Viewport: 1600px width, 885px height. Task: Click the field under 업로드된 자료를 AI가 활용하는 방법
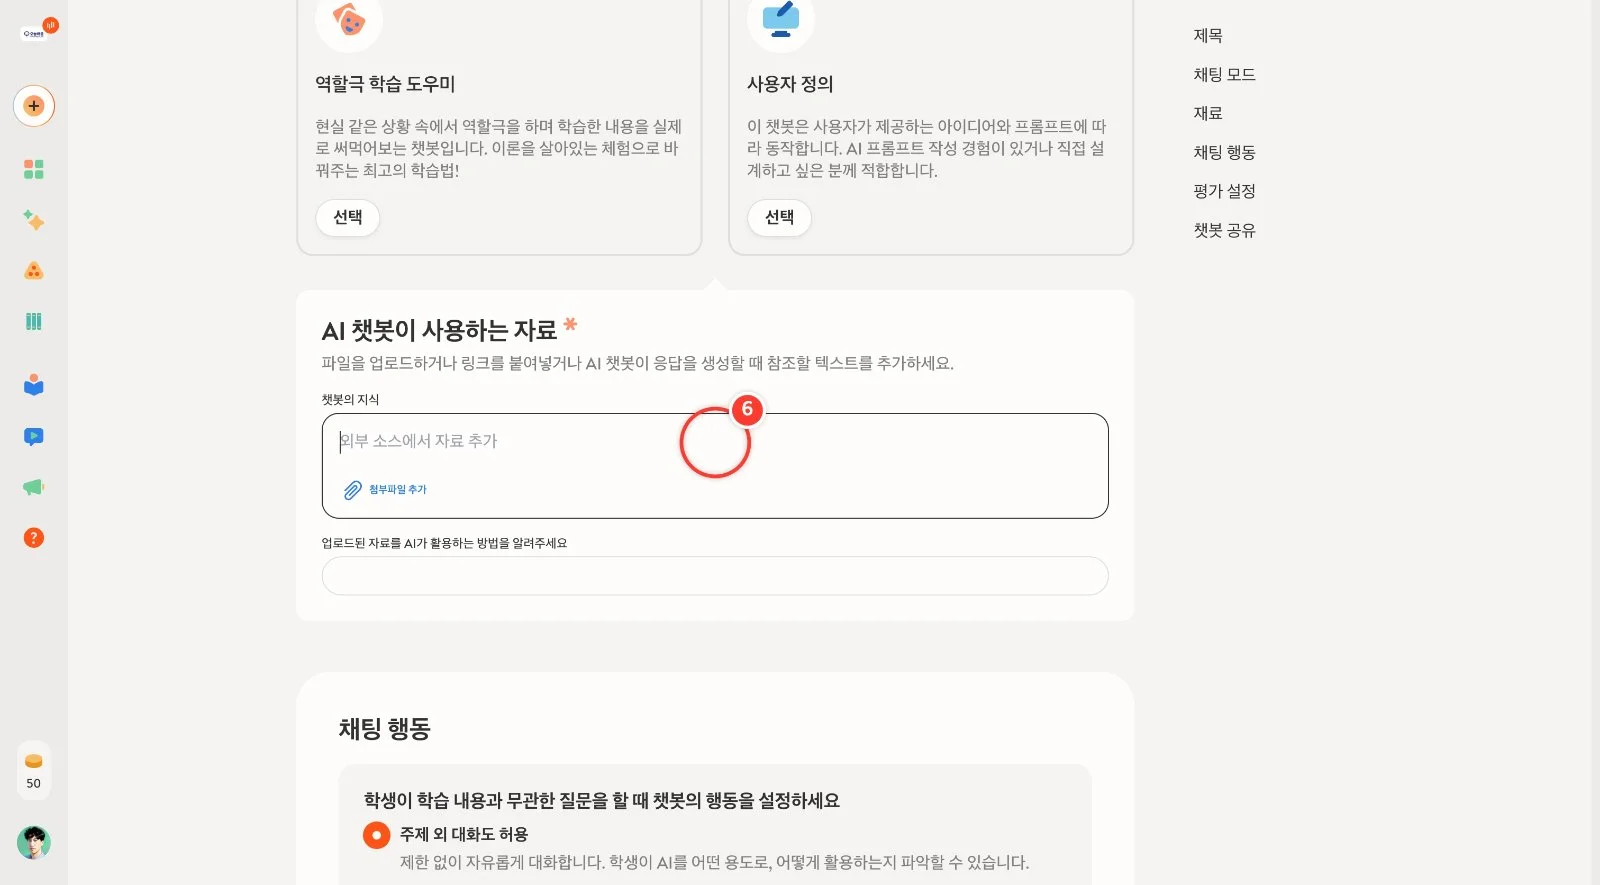click(715, 576)
